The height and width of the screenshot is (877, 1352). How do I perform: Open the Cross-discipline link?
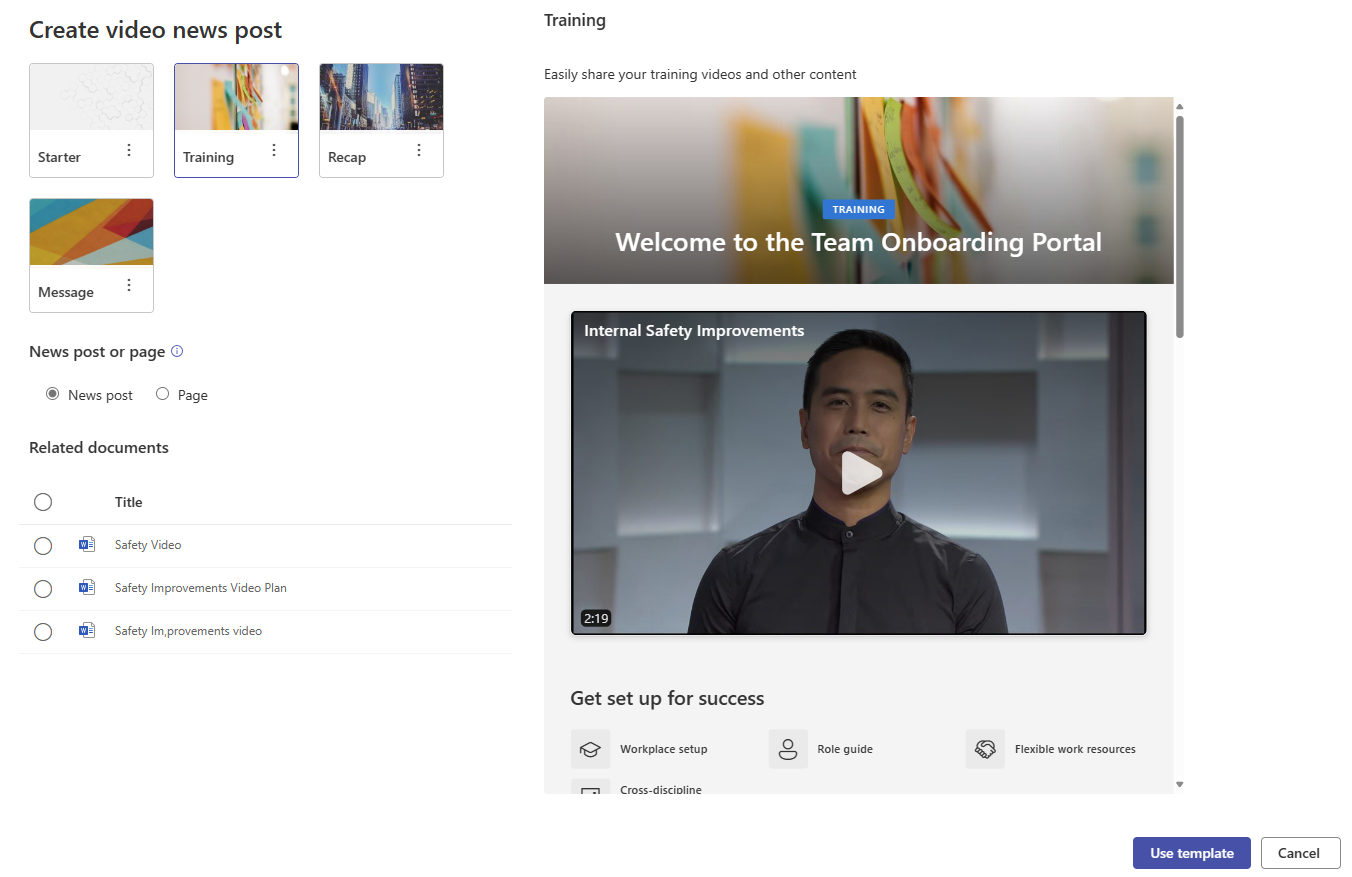click(x=661, y=789)
